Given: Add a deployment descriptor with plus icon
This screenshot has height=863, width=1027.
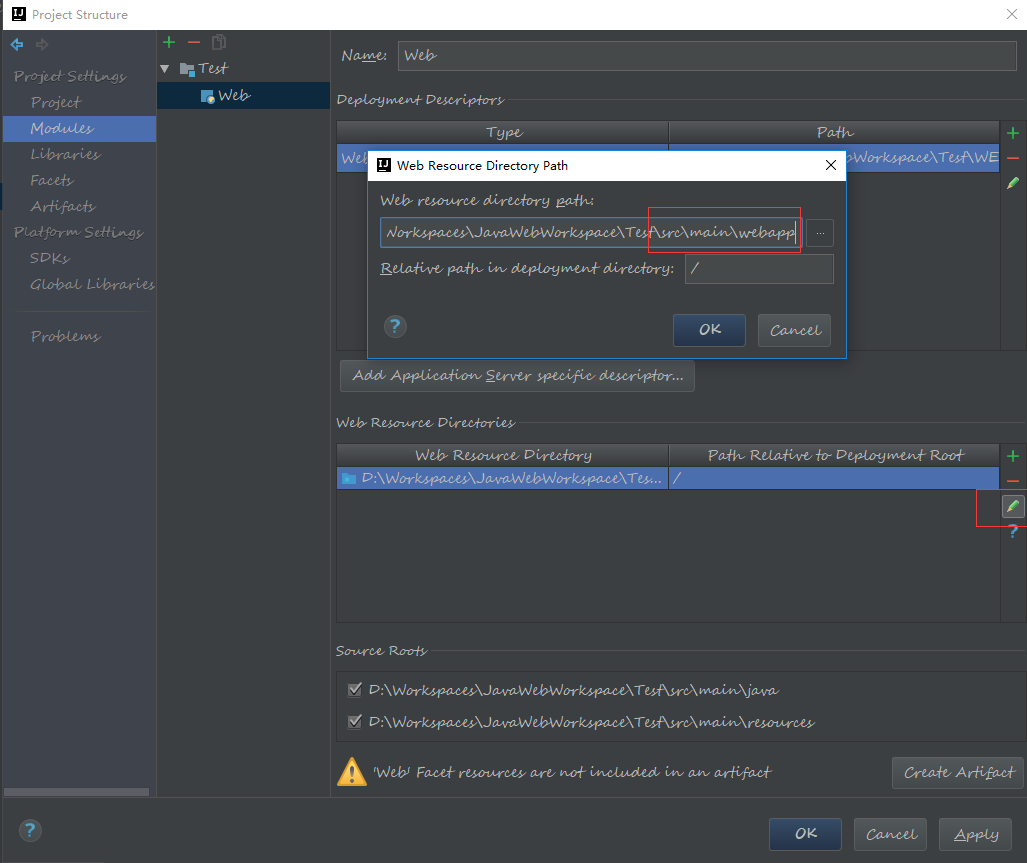Looking at the screenshot, I should point(1013,134).
